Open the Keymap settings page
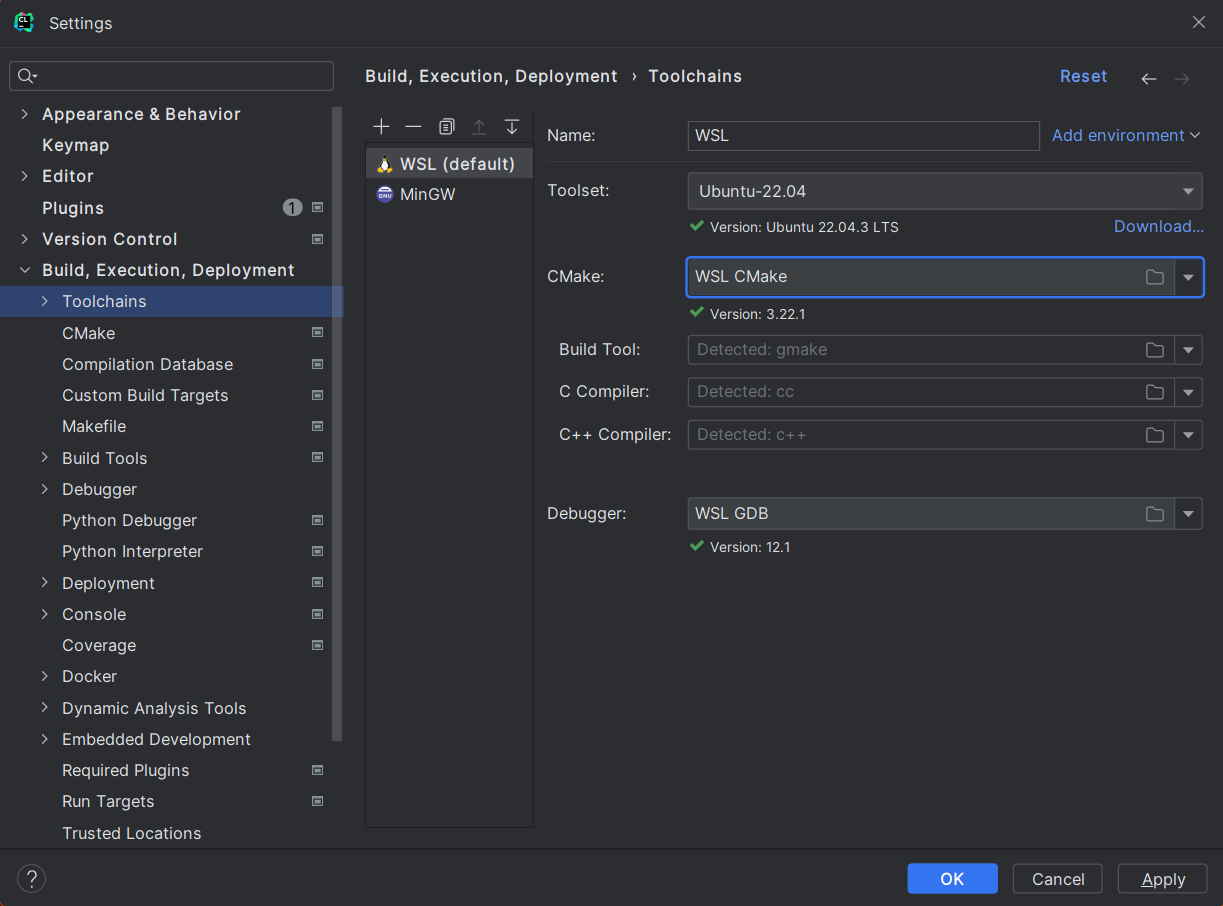The height and width of the screenshot is (906, 1223). point(75,145)
